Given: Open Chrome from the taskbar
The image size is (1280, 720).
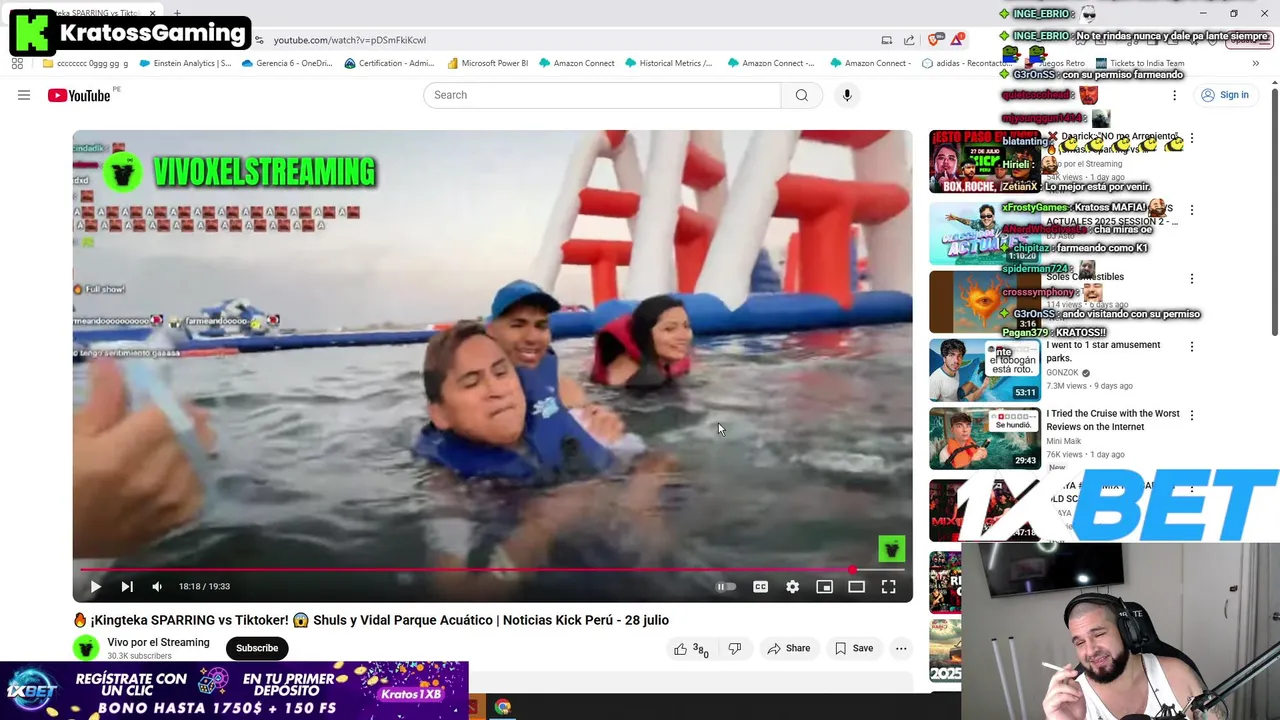Looking at the screenshot, I should [502, 707].
